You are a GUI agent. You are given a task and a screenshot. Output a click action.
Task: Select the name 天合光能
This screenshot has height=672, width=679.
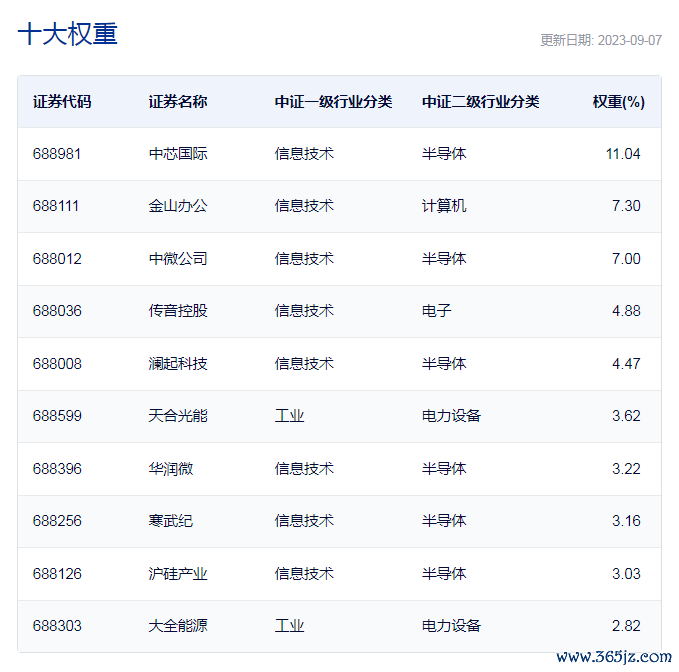coord(178,416)
